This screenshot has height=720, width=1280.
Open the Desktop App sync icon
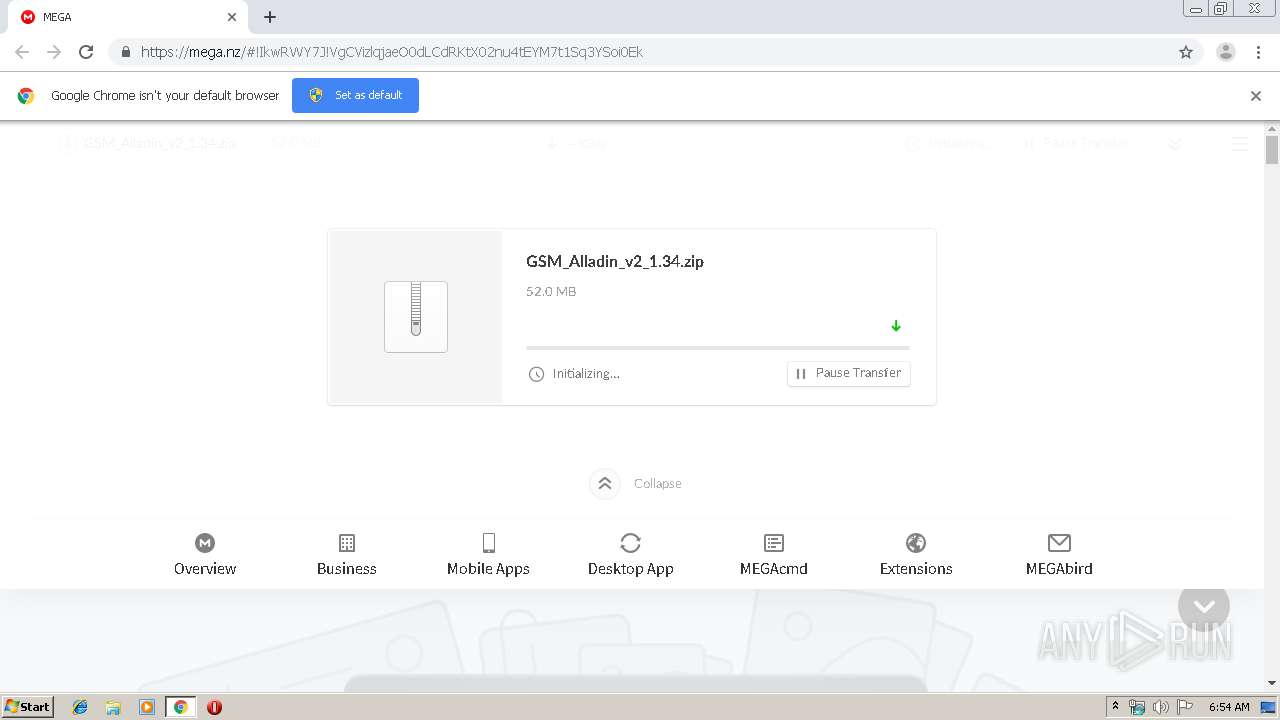(630, 543)
